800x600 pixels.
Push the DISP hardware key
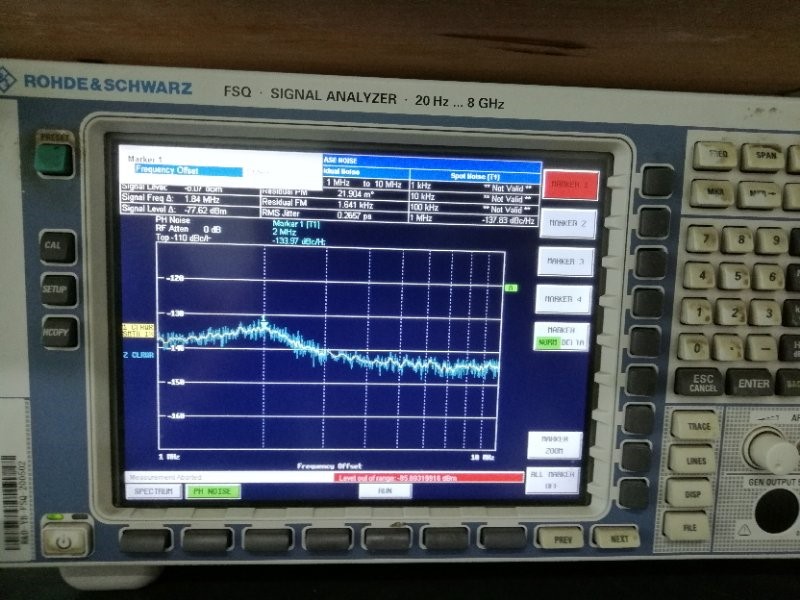(x=689, y=493)
